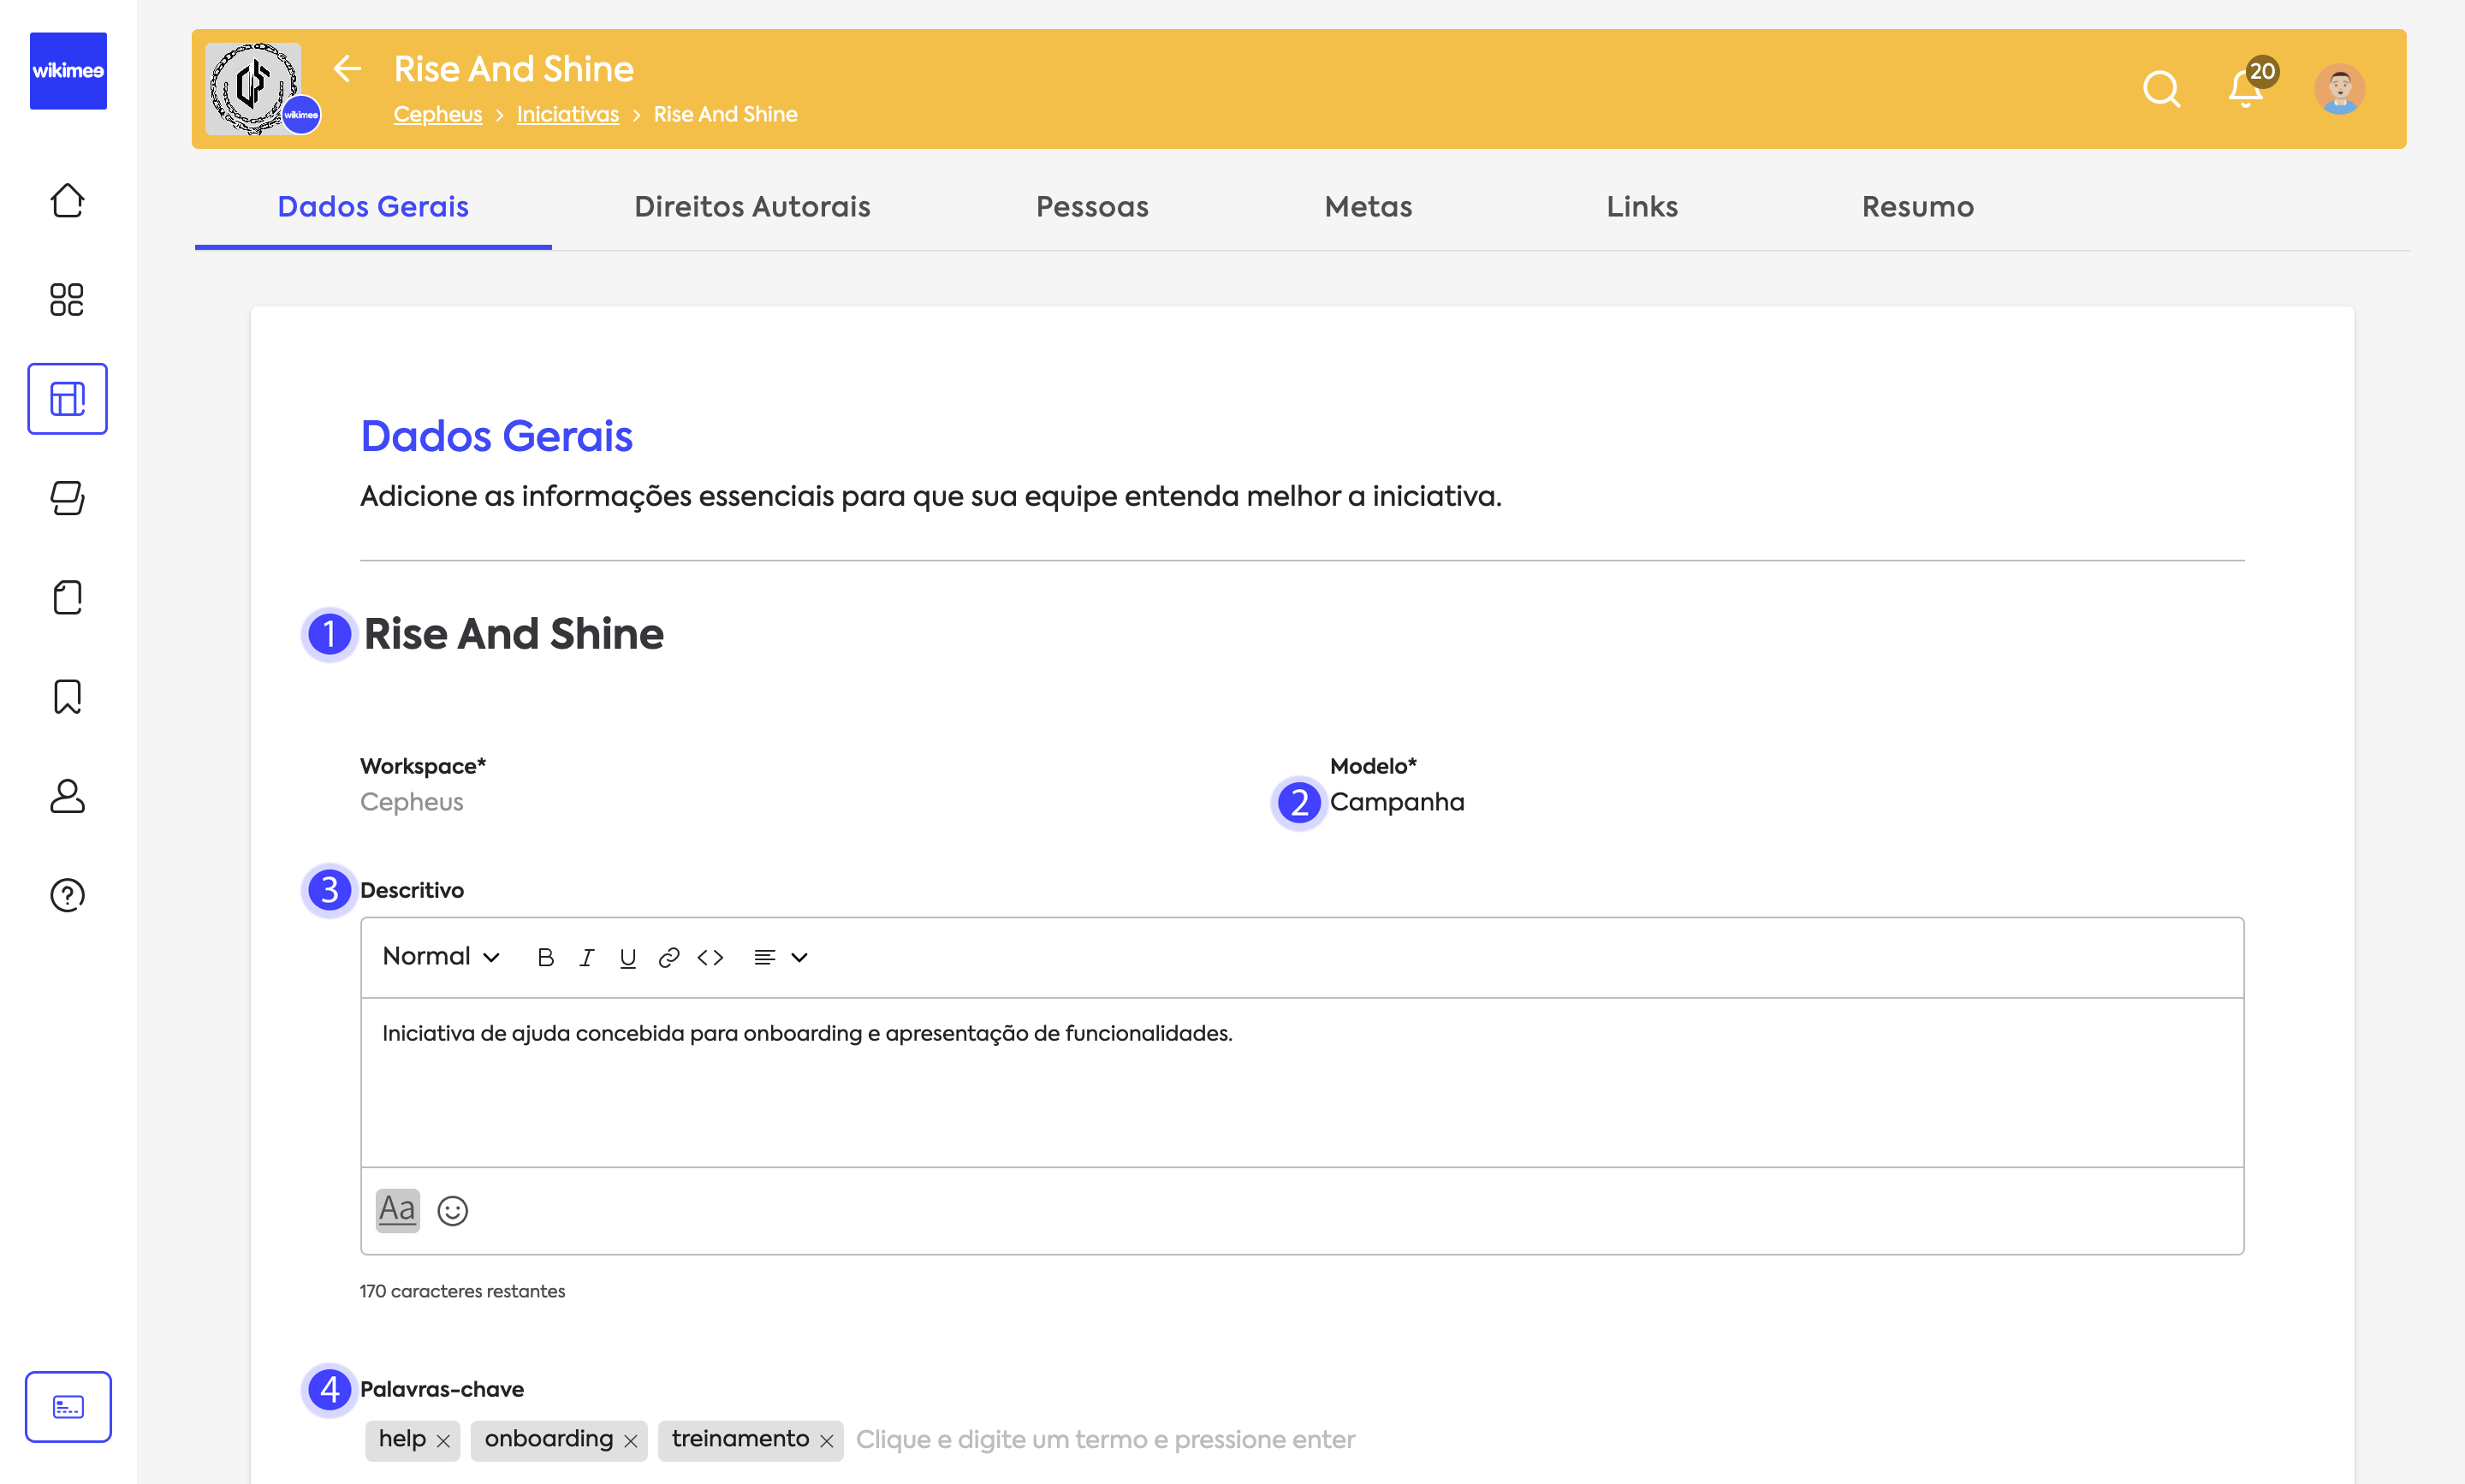Click the bookmark icon in sidebar
Viewport: 2465px width, 1484px height.
pos(67,696)
